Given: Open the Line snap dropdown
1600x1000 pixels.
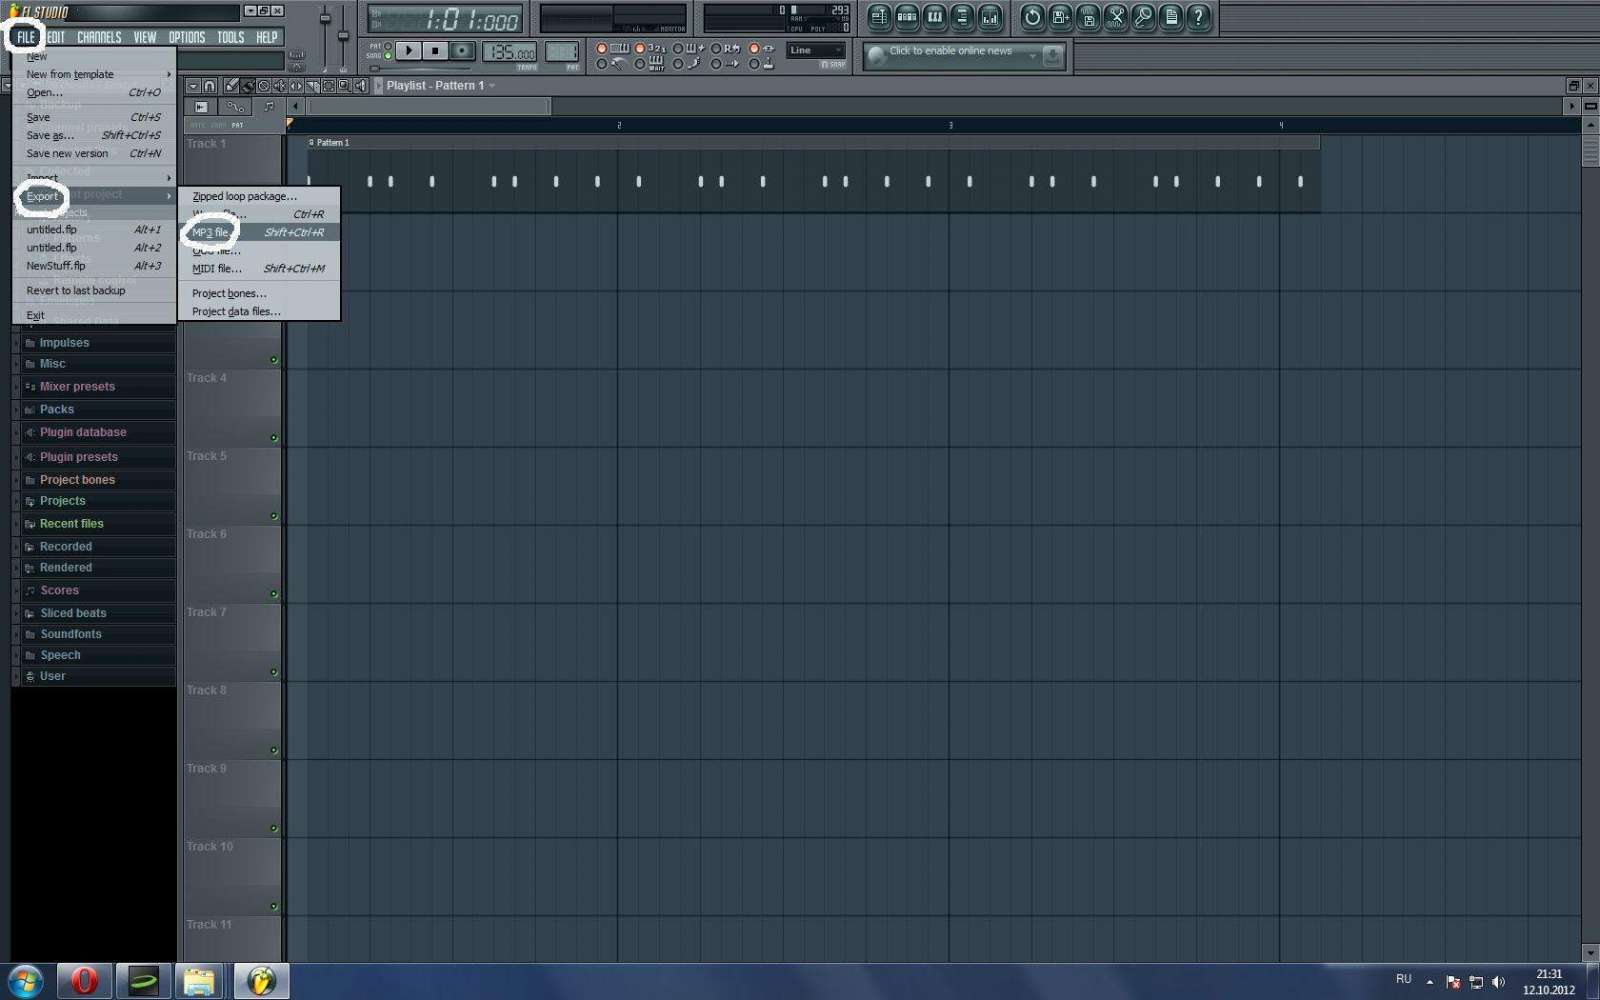Looking at the screenshot, I should (x=815, y=50).
